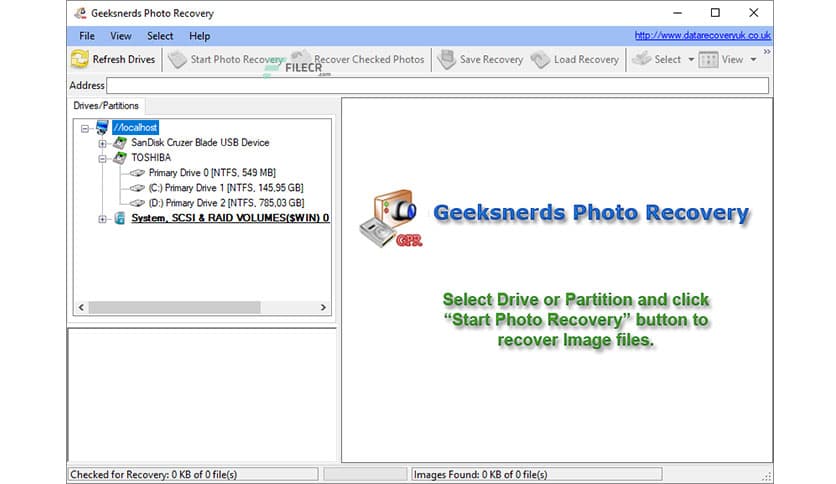Click the Refresh Drives button label
This screenshot has width=836, height=484.
tap(124, 59)
